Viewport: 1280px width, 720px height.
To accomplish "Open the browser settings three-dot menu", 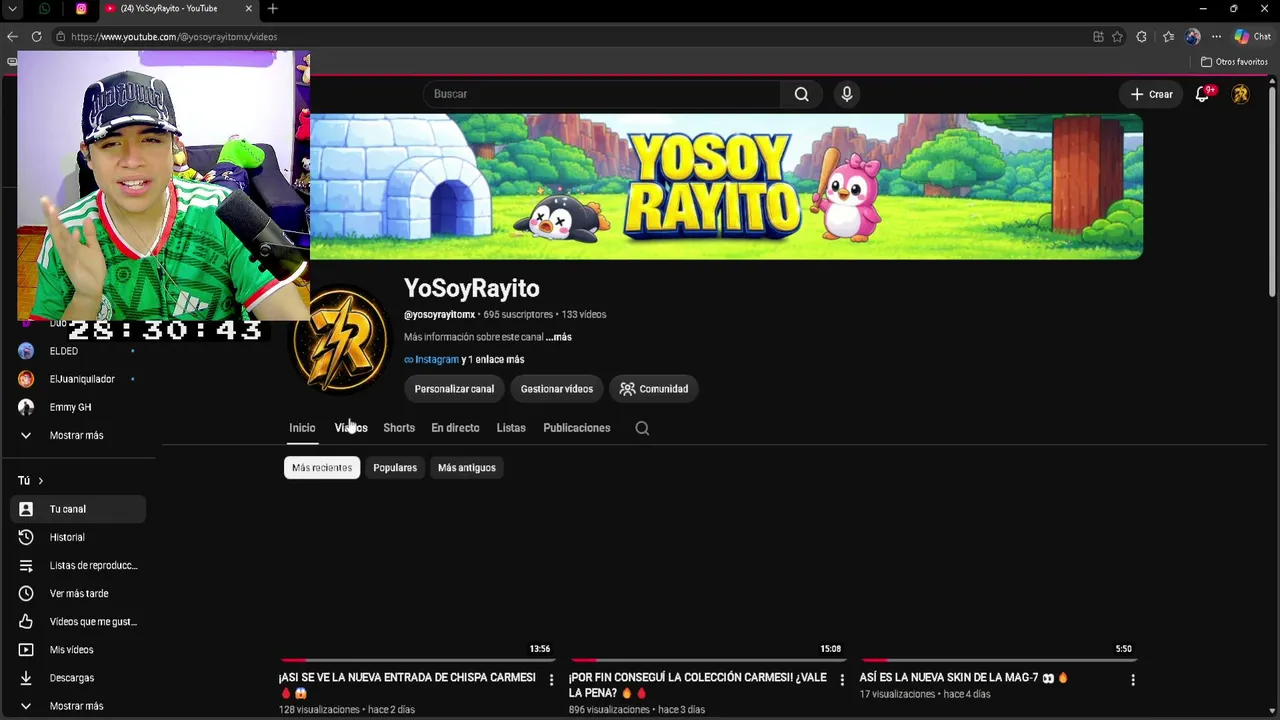I will [x=1216, y=37].
